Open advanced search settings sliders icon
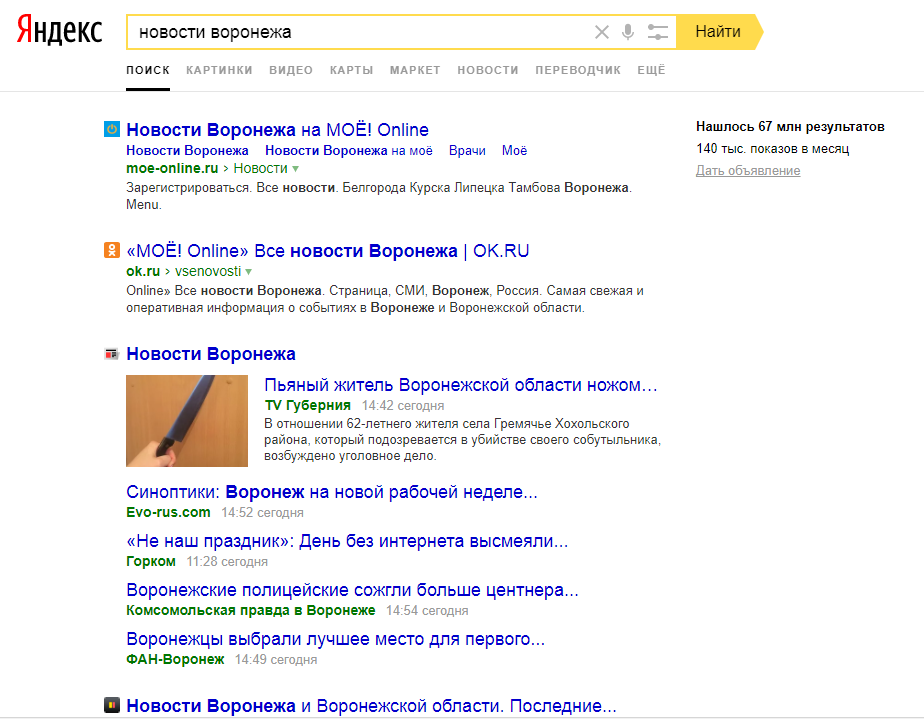The height and width of the screenshot is (719, 924). point(658,32)
